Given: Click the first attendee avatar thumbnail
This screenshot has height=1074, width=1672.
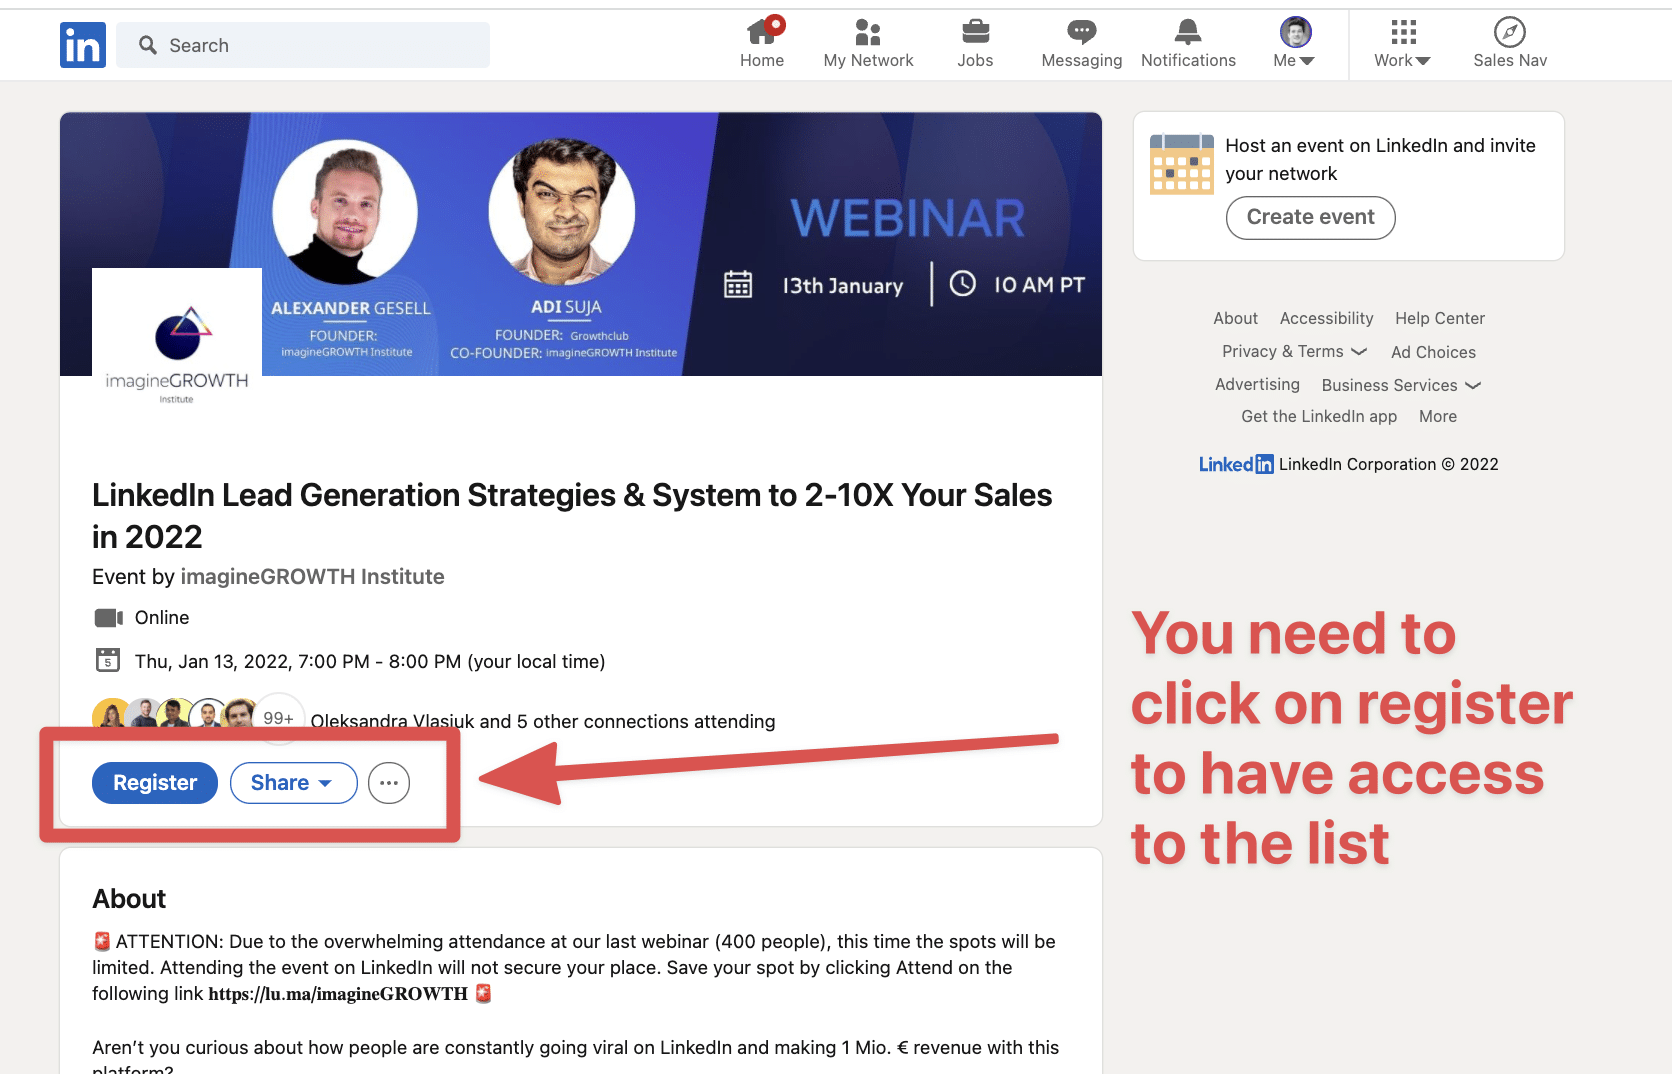Looking at the screenshot, I should [110, 716].
